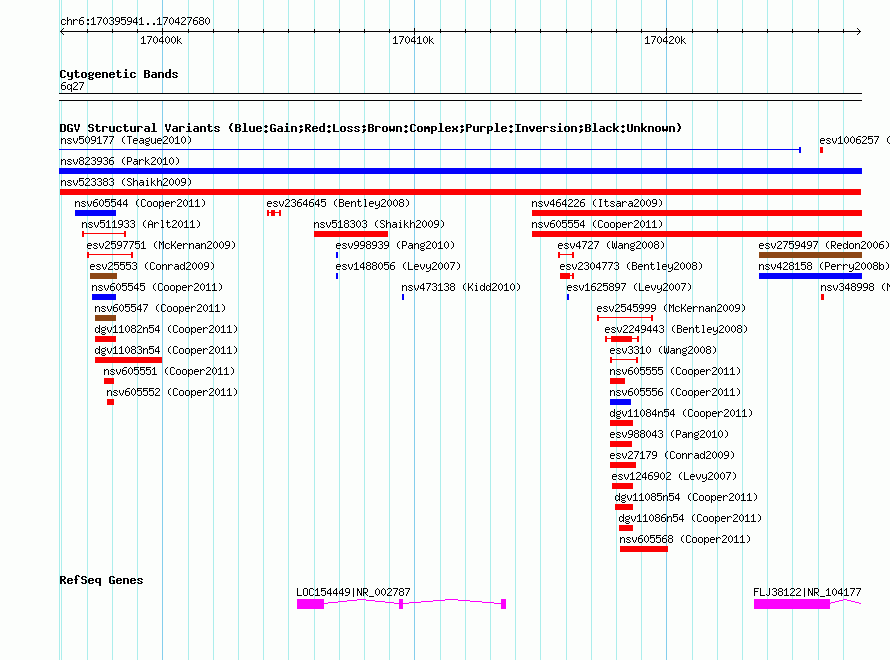Click nsv605545 (Cooper2011) label
890x660 pixels.
tap(157, 287)
